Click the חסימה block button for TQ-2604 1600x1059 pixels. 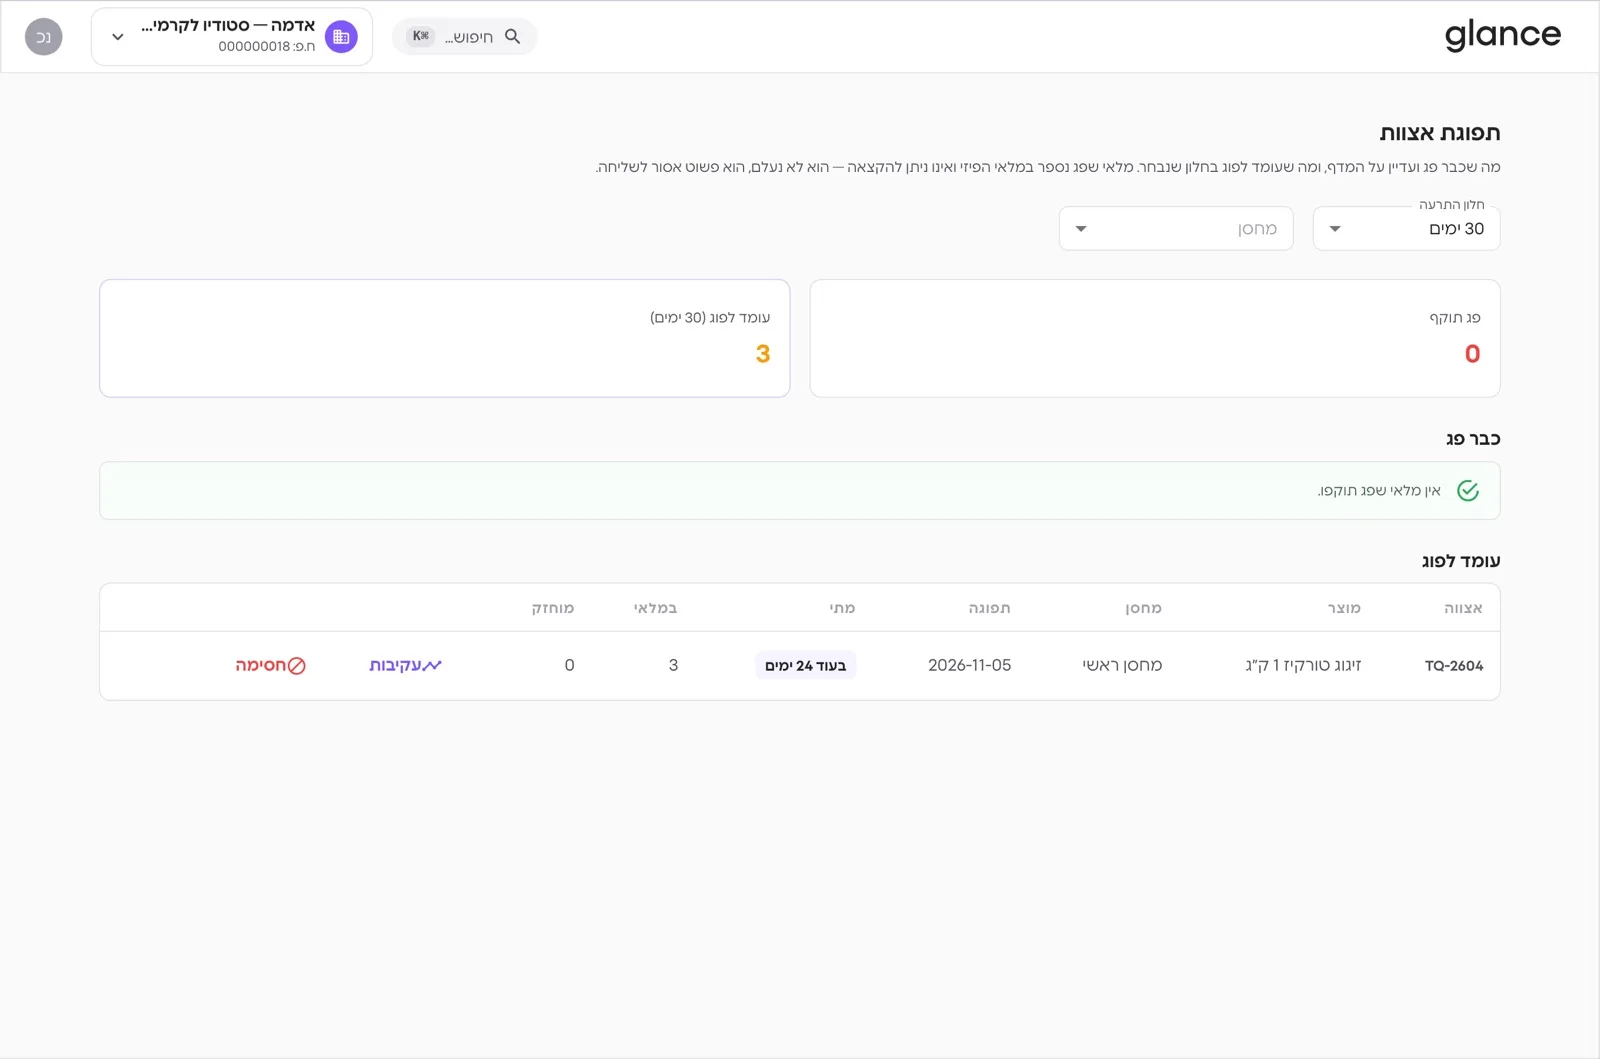[x=270, y=666]
